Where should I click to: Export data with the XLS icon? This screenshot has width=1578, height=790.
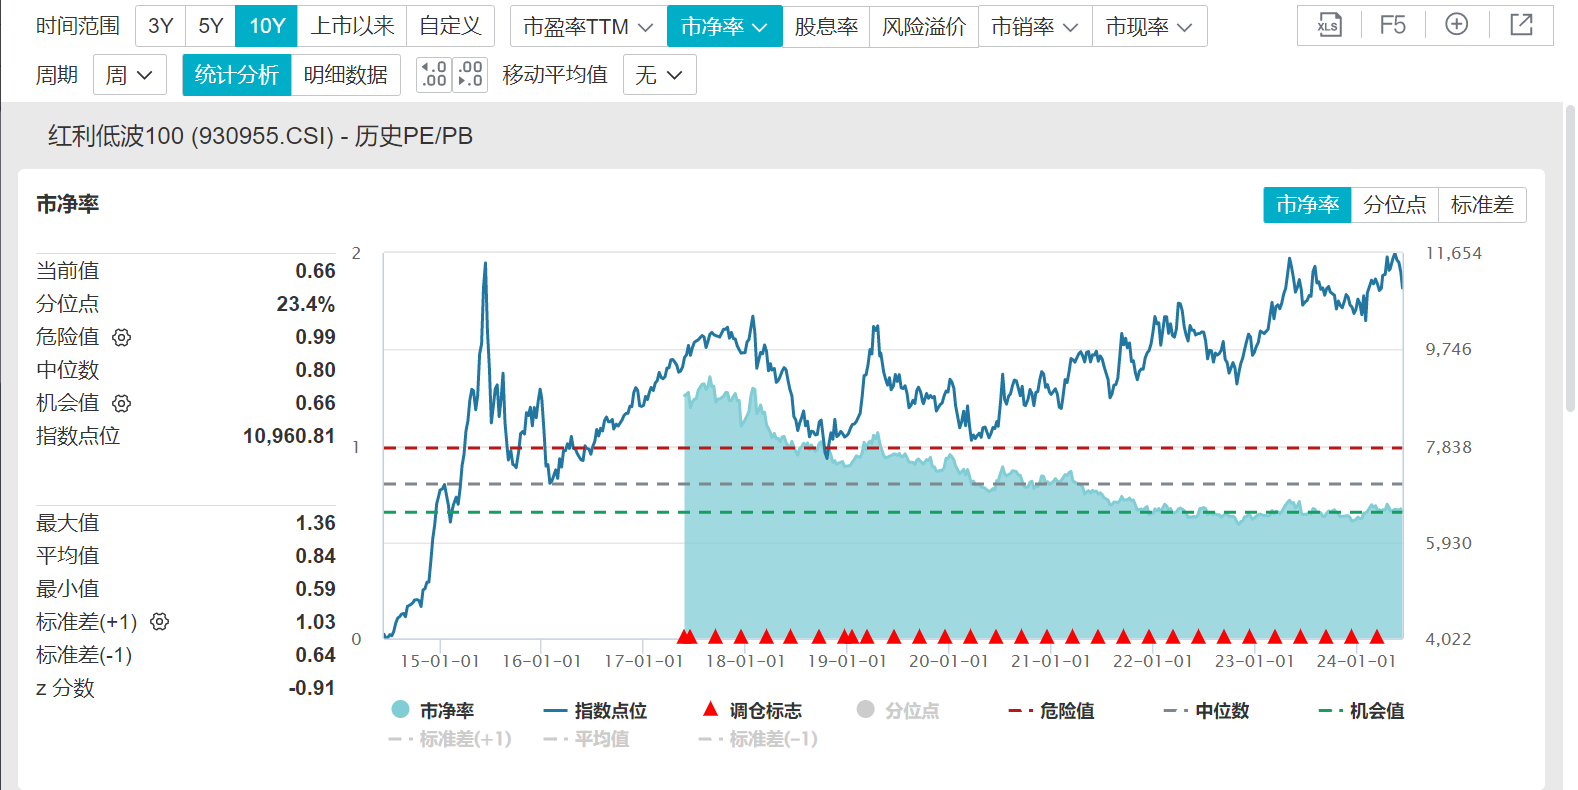coord(1328,26)
